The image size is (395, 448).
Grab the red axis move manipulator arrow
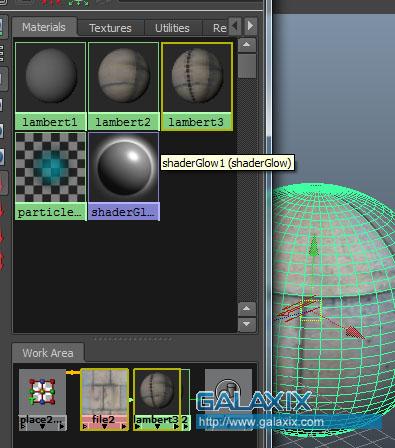pyautogui.click(x=355, y=332)
